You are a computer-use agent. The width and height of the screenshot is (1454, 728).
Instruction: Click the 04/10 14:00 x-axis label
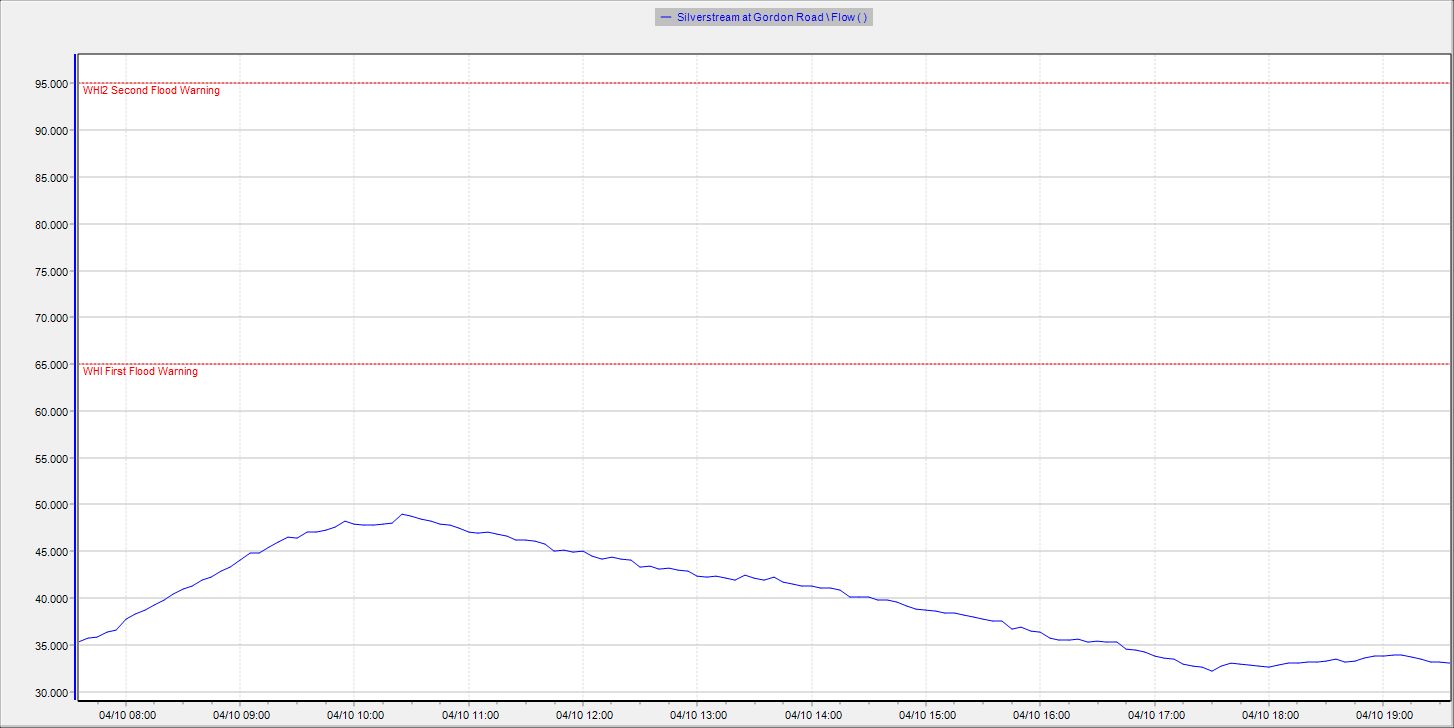click(813, 716)
